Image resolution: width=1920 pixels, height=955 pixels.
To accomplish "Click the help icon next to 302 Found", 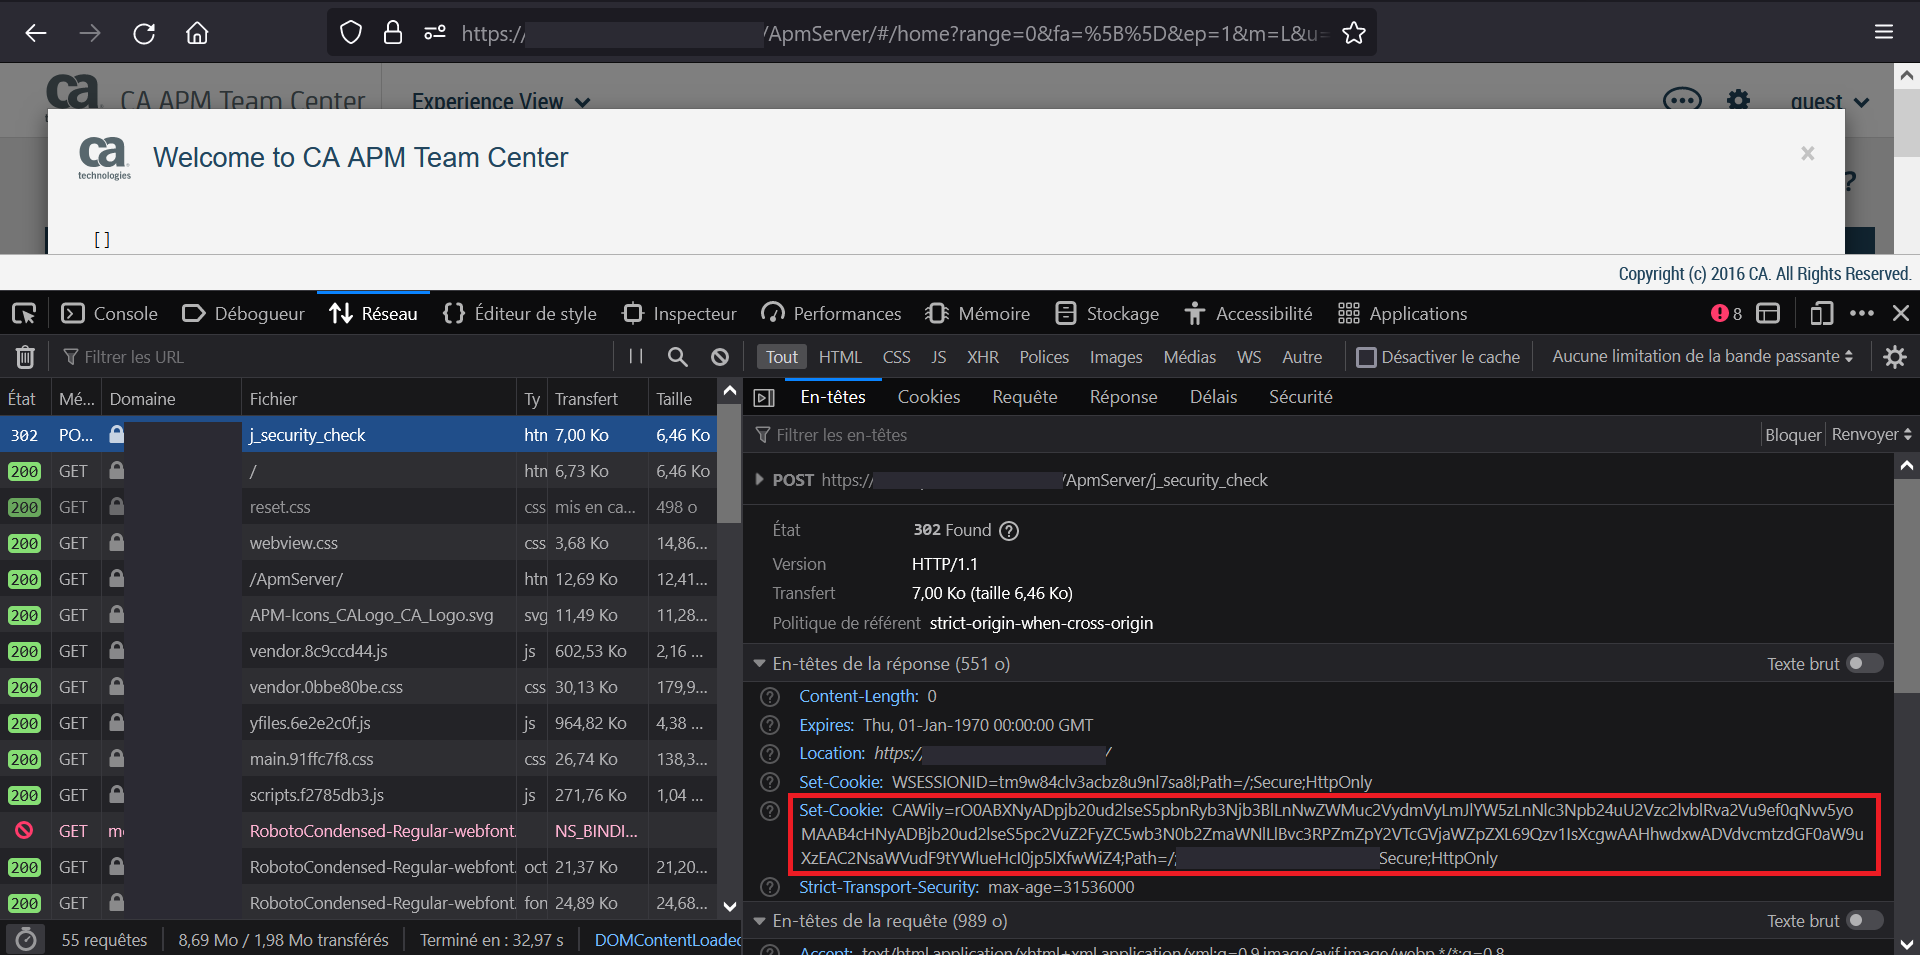I will click(1009, 531).
